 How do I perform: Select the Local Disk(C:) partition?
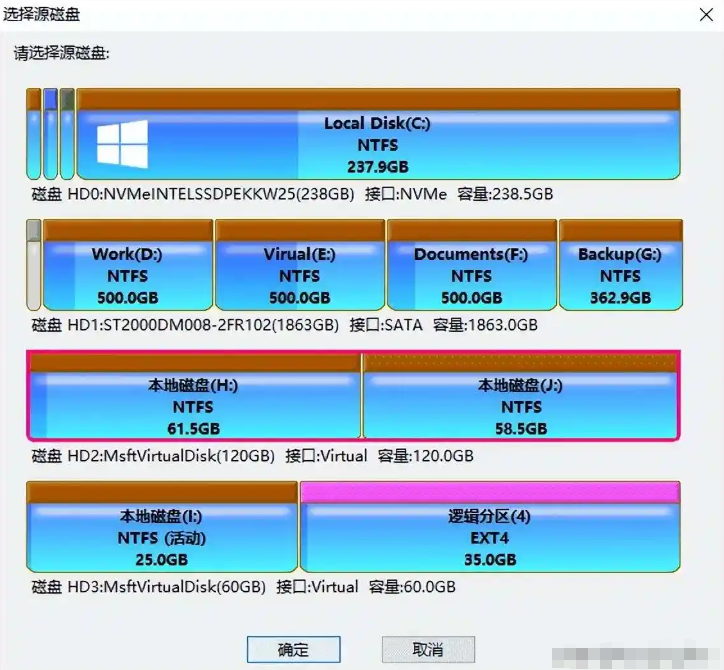coord(378,134)
